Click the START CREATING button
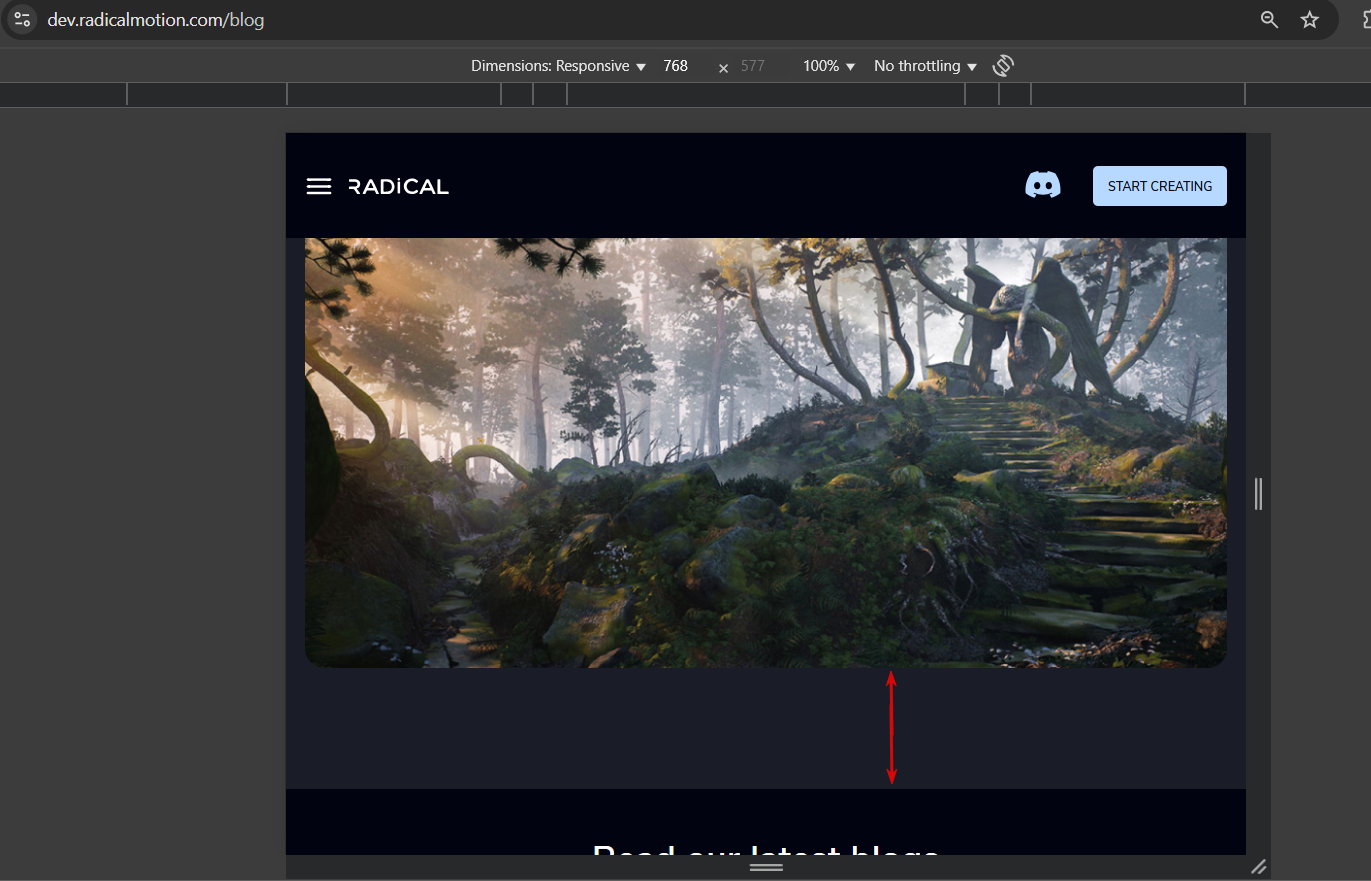Viewport: 1371px width, 881px height. click(x=1160, y=186)
